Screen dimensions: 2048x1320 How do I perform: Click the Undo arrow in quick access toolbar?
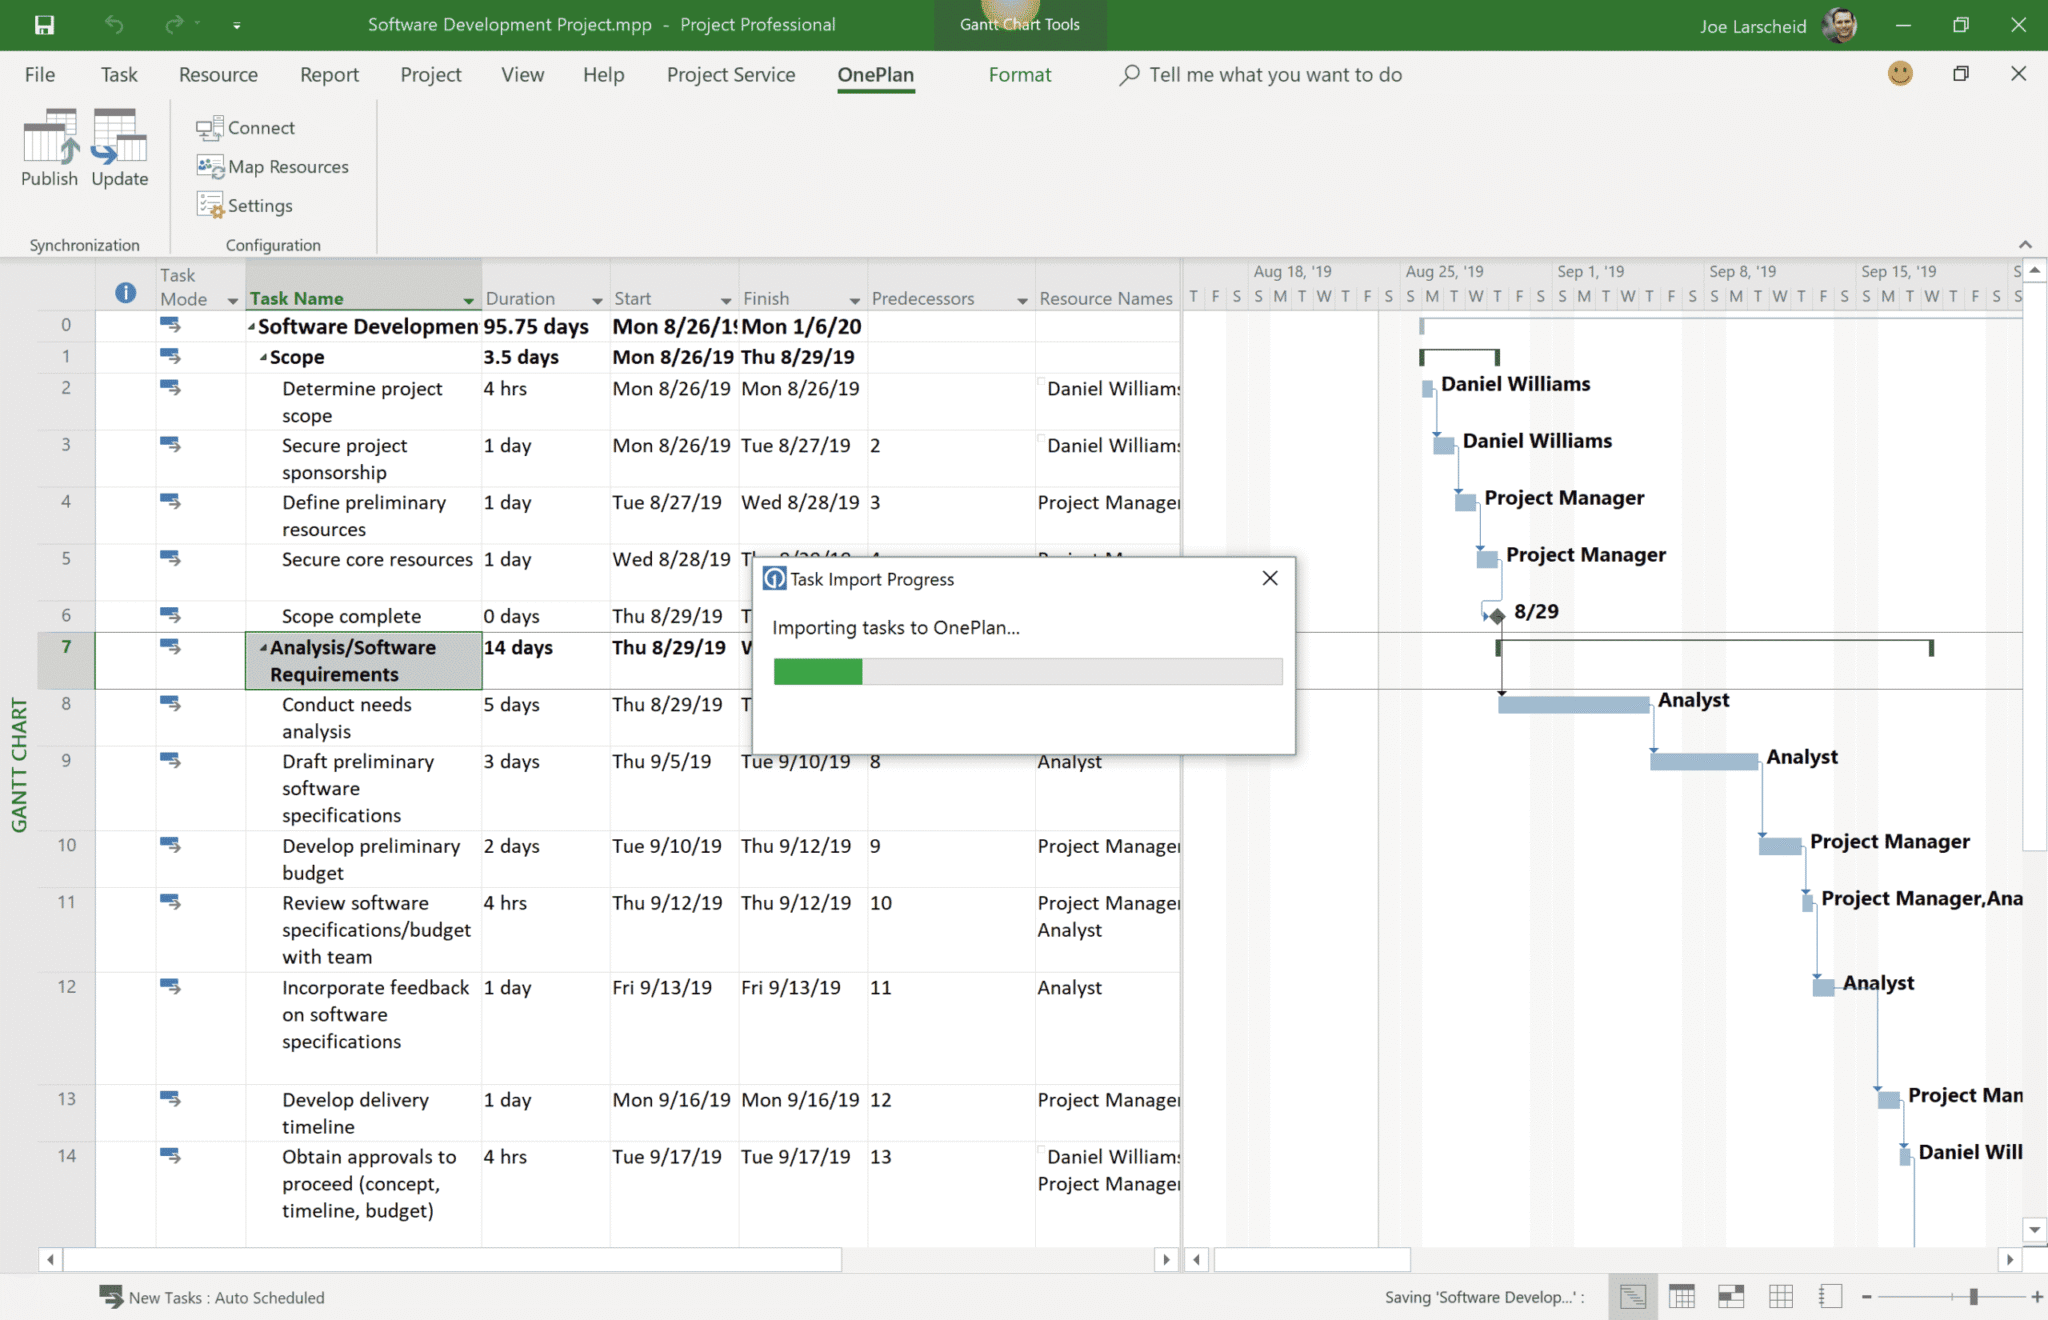pos(114,25)
